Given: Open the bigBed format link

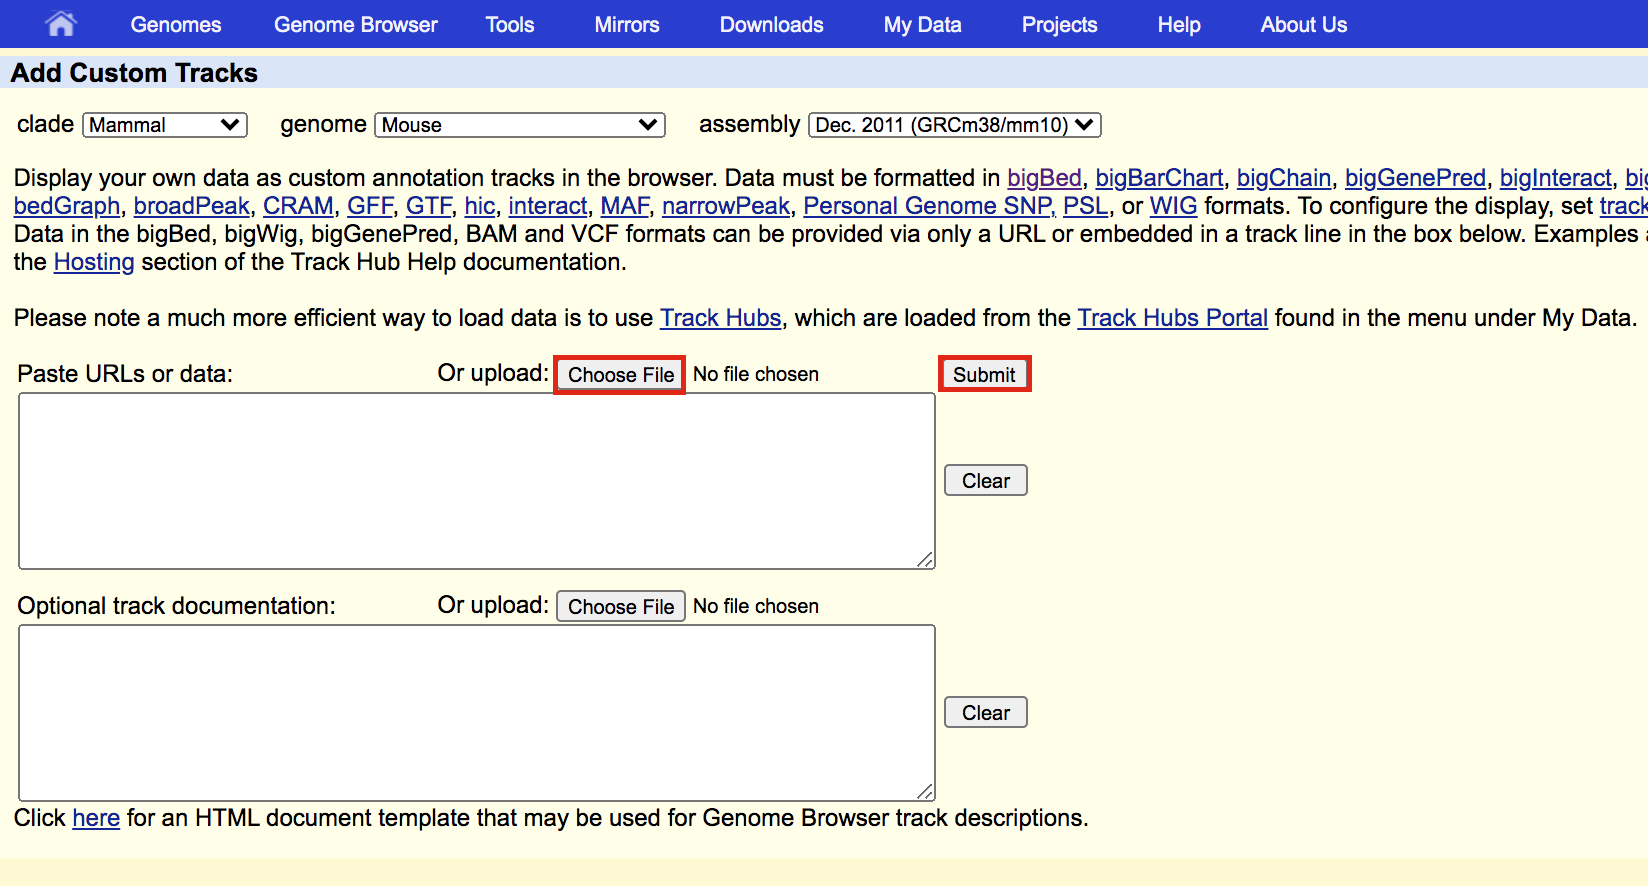Looking at the screenshot, I should click(1044, 178).
